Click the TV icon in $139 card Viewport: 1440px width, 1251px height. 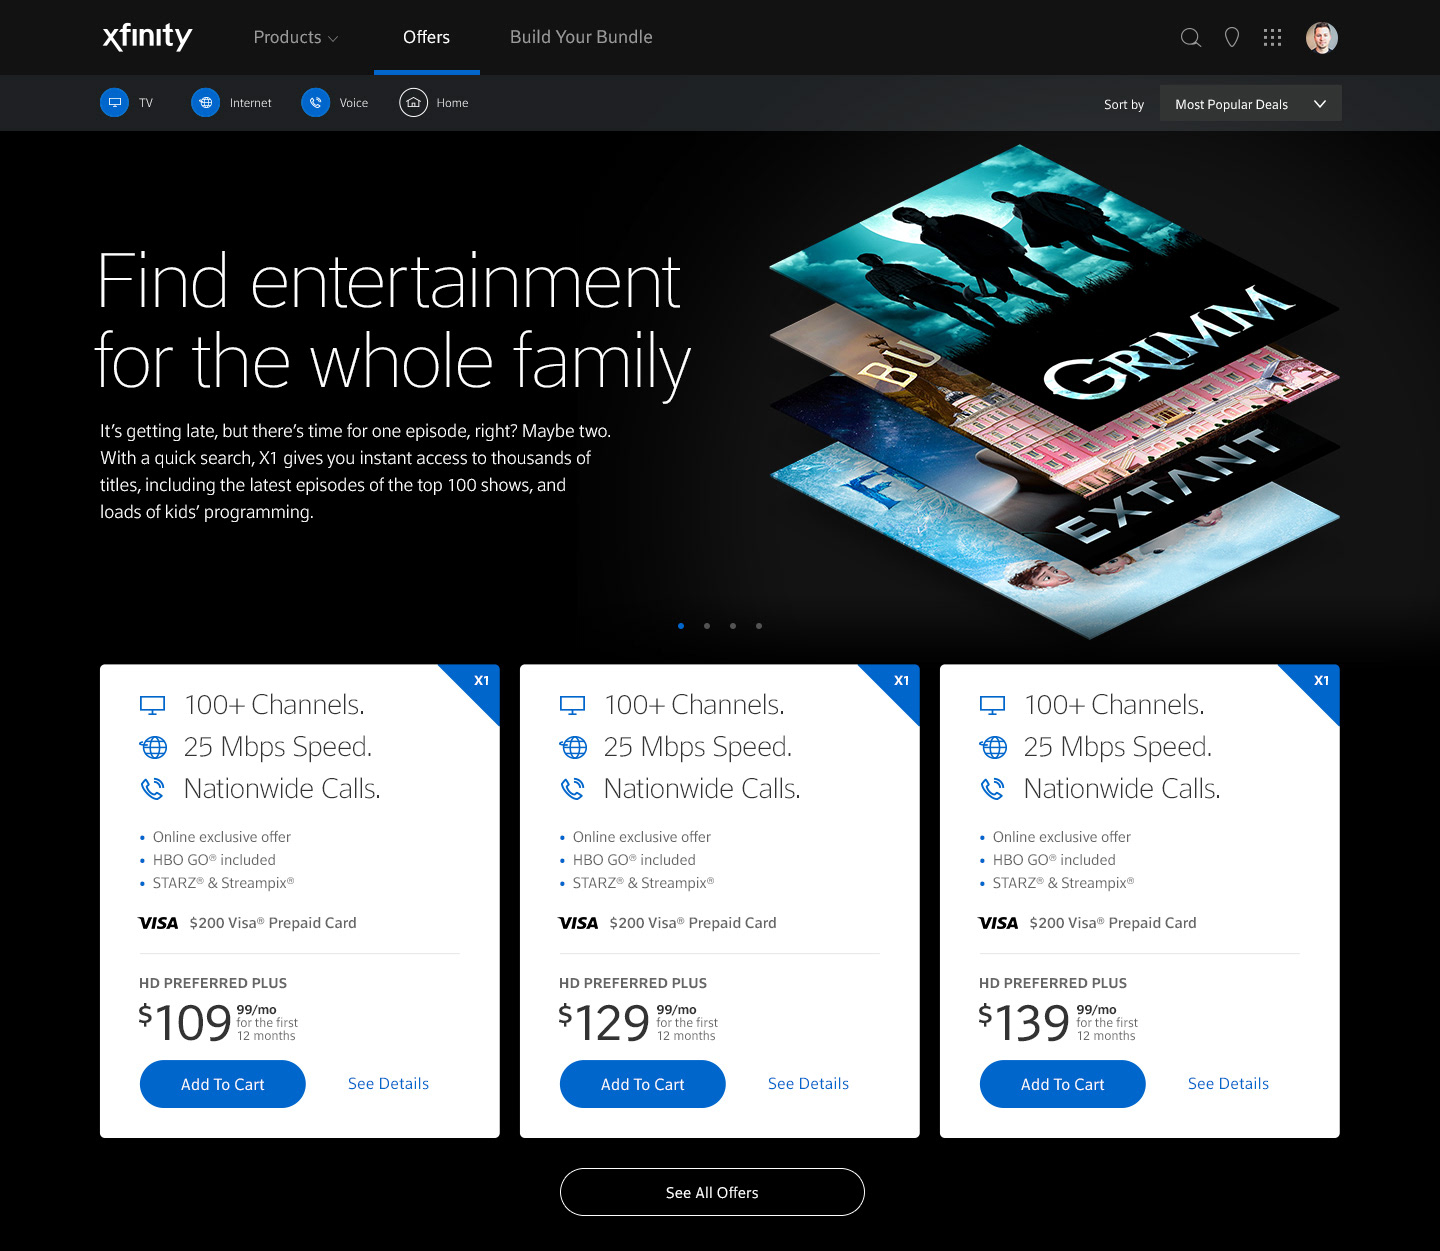coord(992,705)
